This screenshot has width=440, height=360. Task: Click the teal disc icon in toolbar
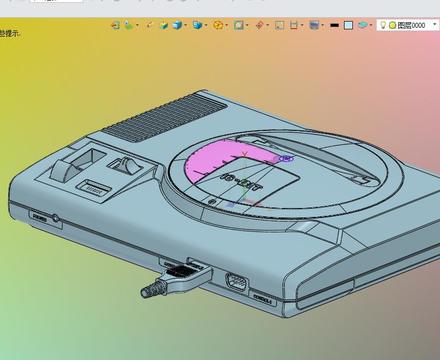363,25
